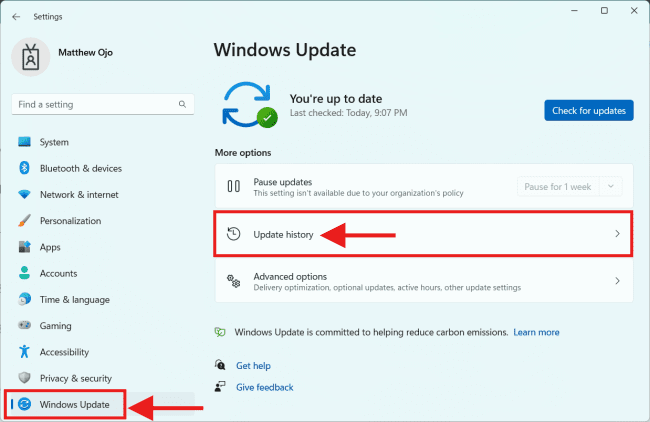Open the Learn more link
Viewport: 650px width, 422px height.
pos(537,332)
